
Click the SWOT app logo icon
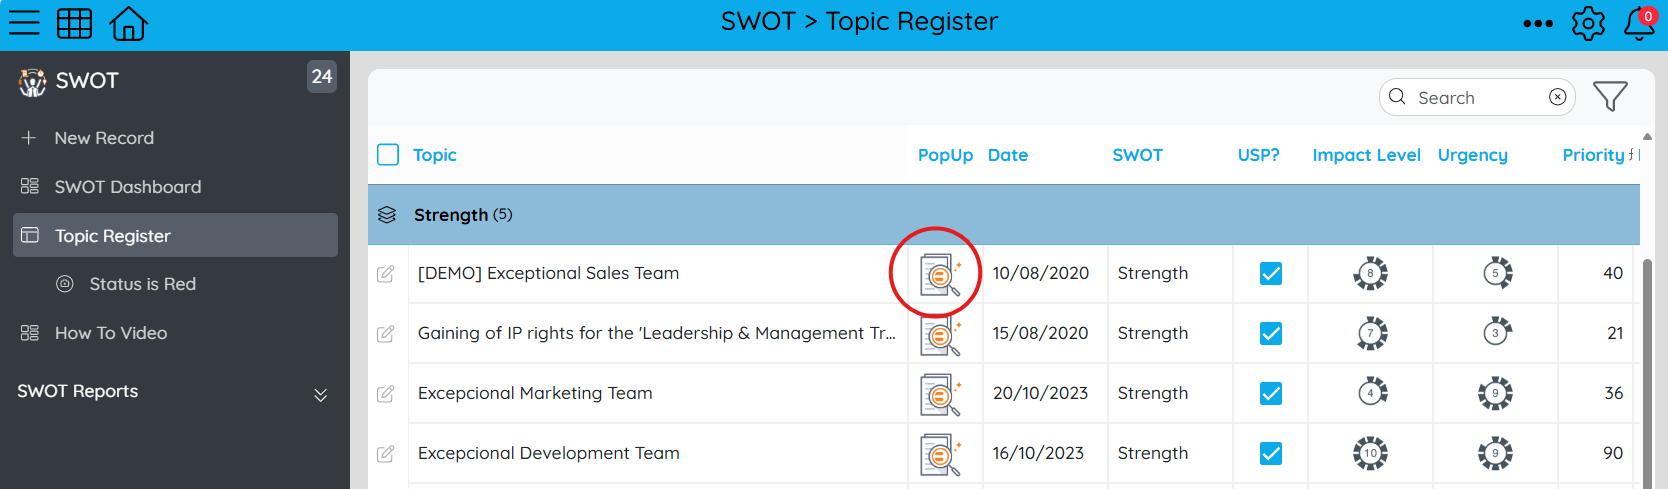pos(32,82)
